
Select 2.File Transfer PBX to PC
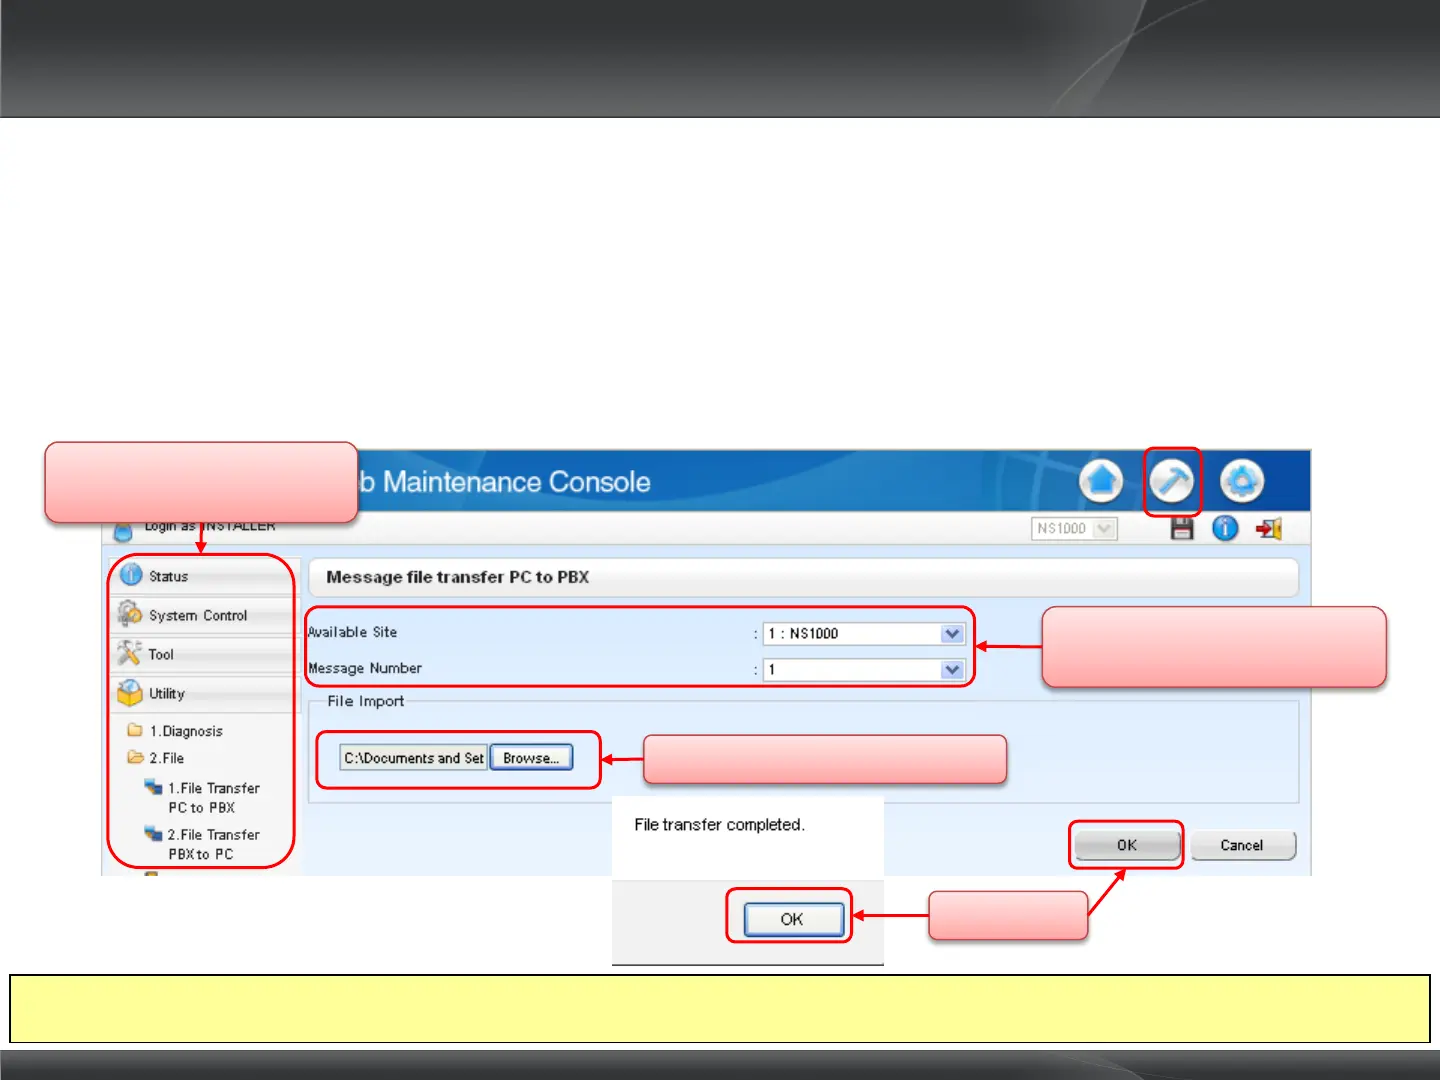(203, 844)
